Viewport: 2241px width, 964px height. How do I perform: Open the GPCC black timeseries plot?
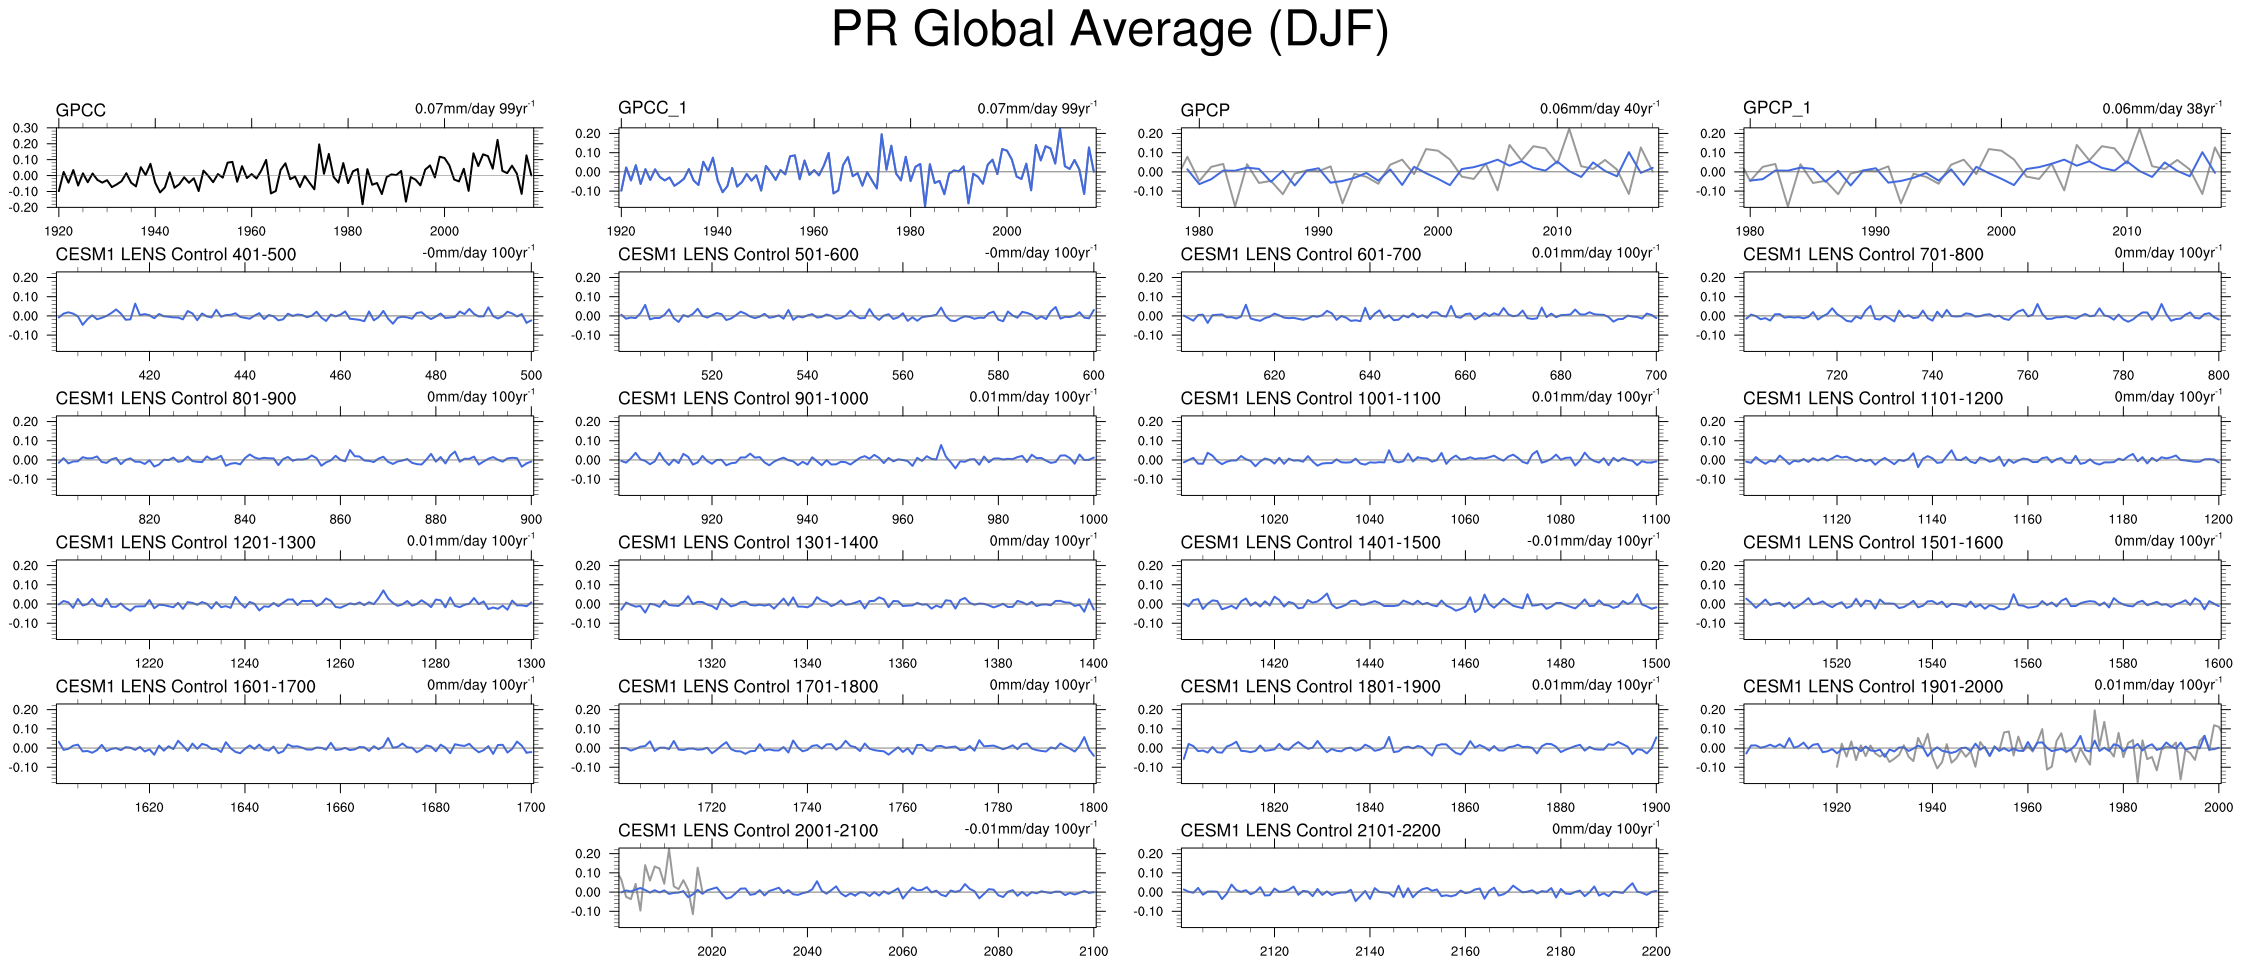coord(297,167)
